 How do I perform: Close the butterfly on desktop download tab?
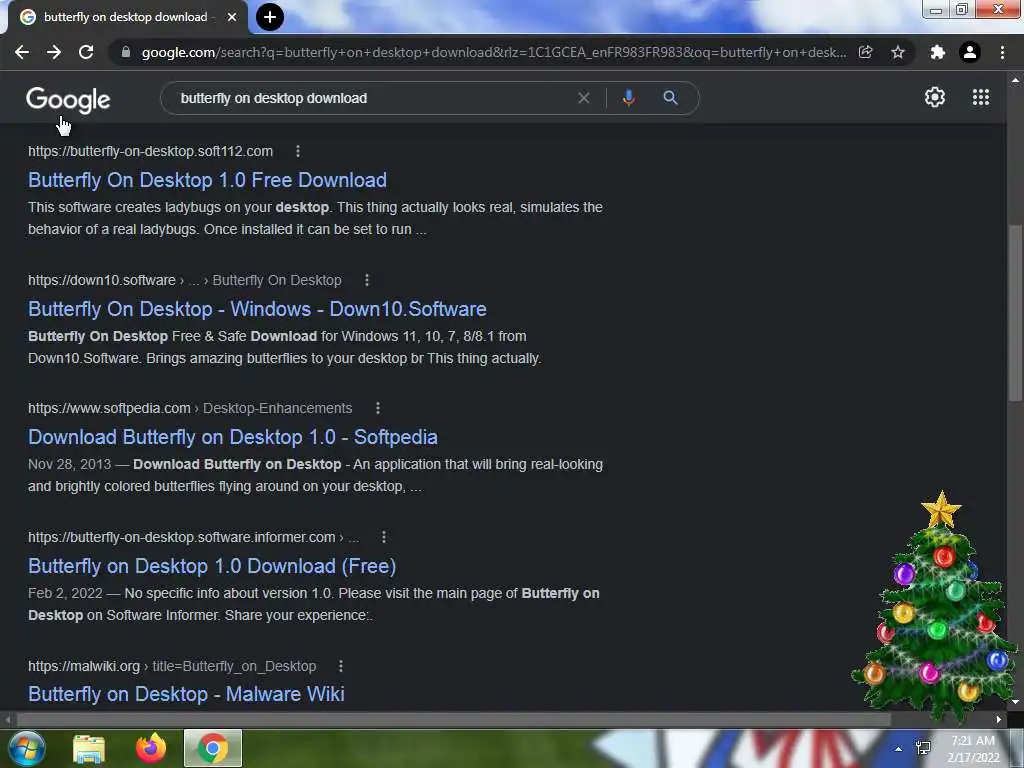[232, 17]
